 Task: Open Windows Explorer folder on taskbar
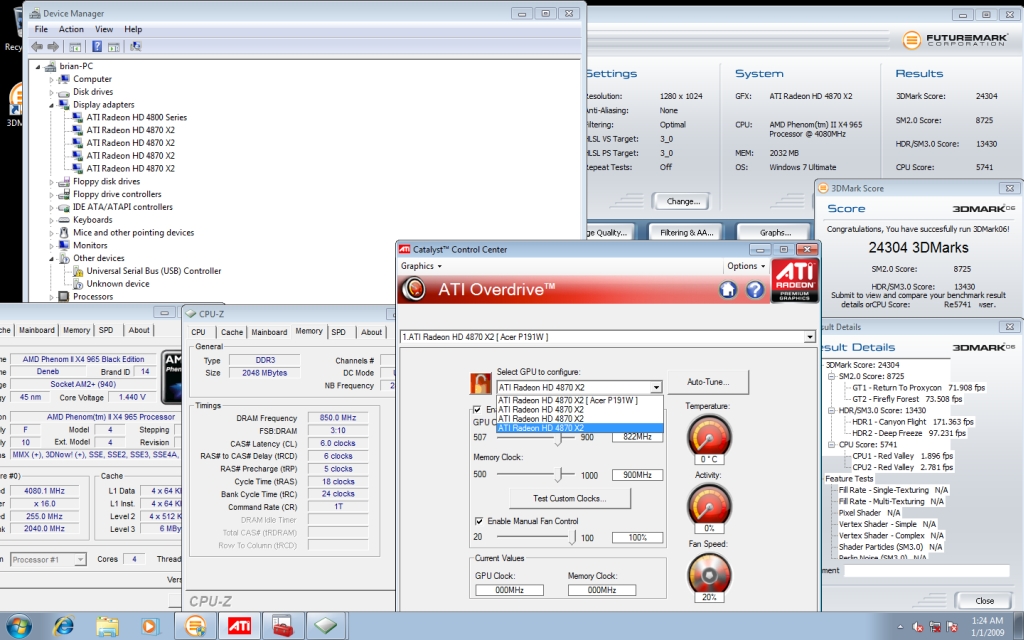click(x=107, y=626)
